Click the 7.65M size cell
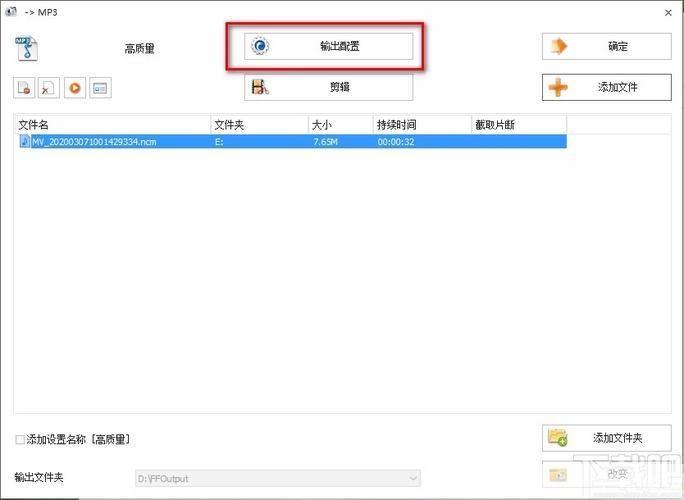Image resolution: width=684 pixels, height=500 pixels. [x=325, y=142]
